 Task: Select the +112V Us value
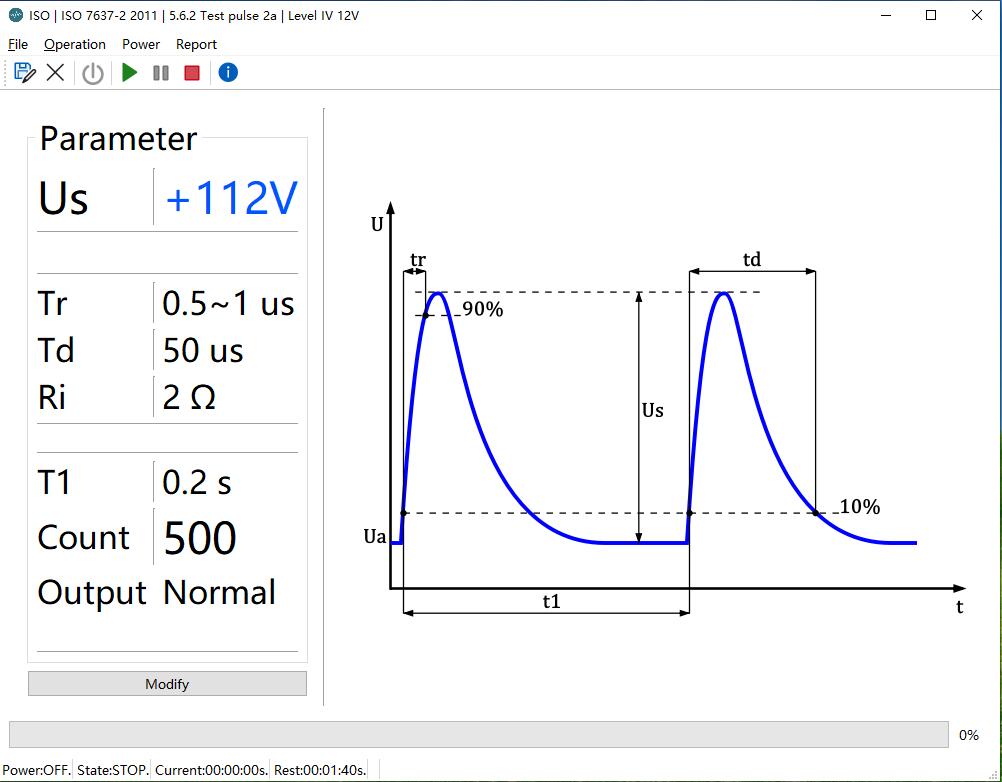231,197
